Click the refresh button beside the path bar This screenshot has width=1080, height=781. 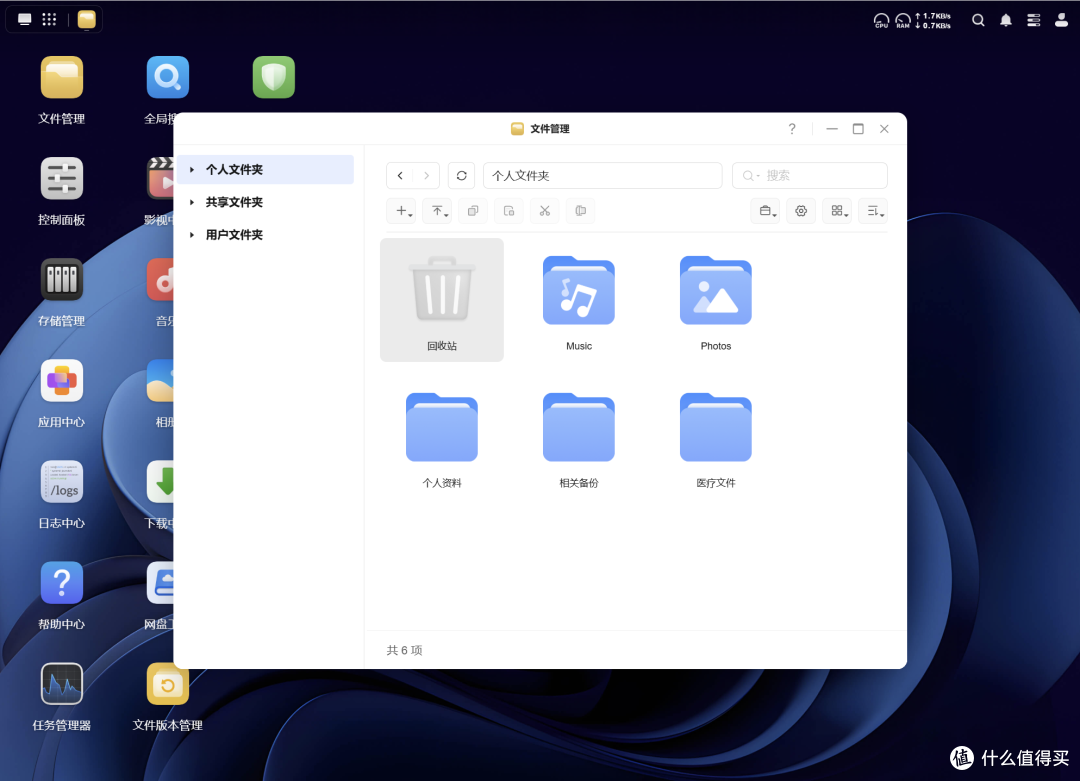click(461, 176)
